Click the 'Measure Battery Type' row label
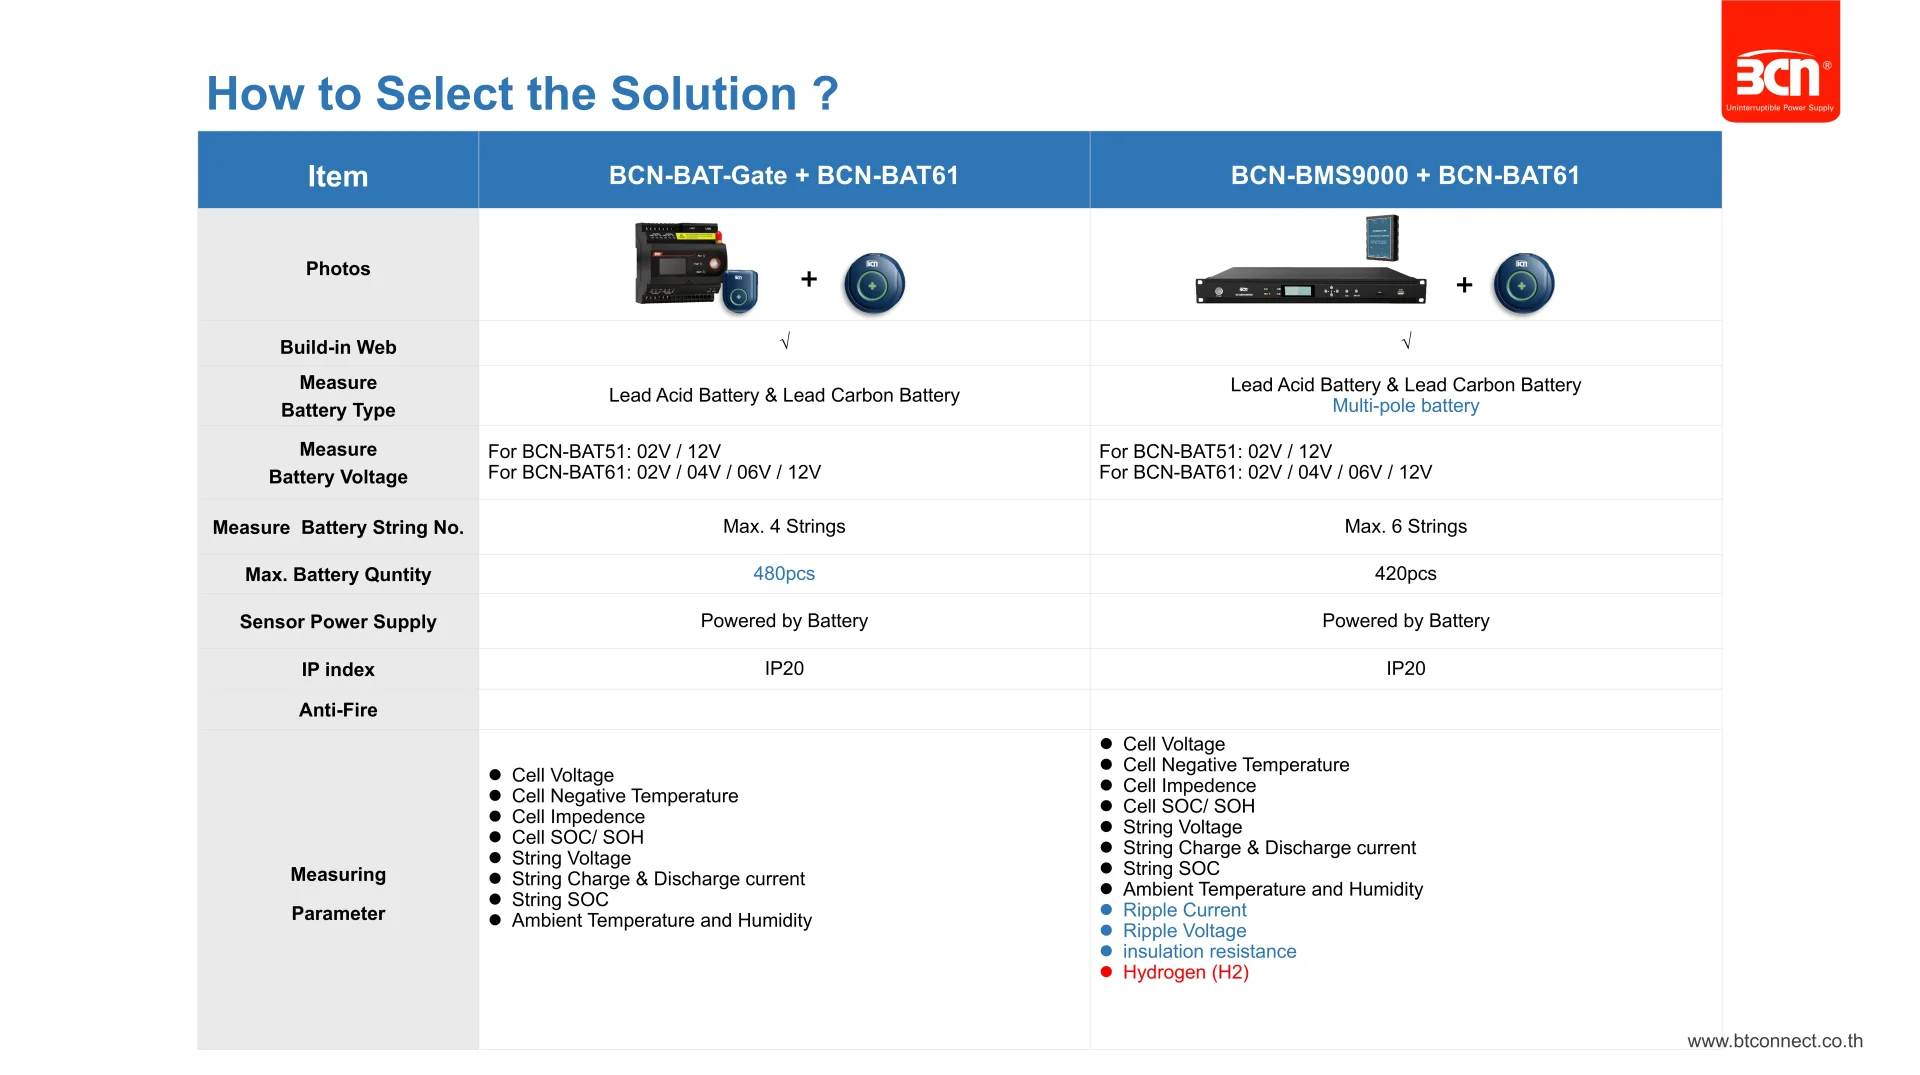This screenshot has height=1075, width=1920. pos(338,396)
